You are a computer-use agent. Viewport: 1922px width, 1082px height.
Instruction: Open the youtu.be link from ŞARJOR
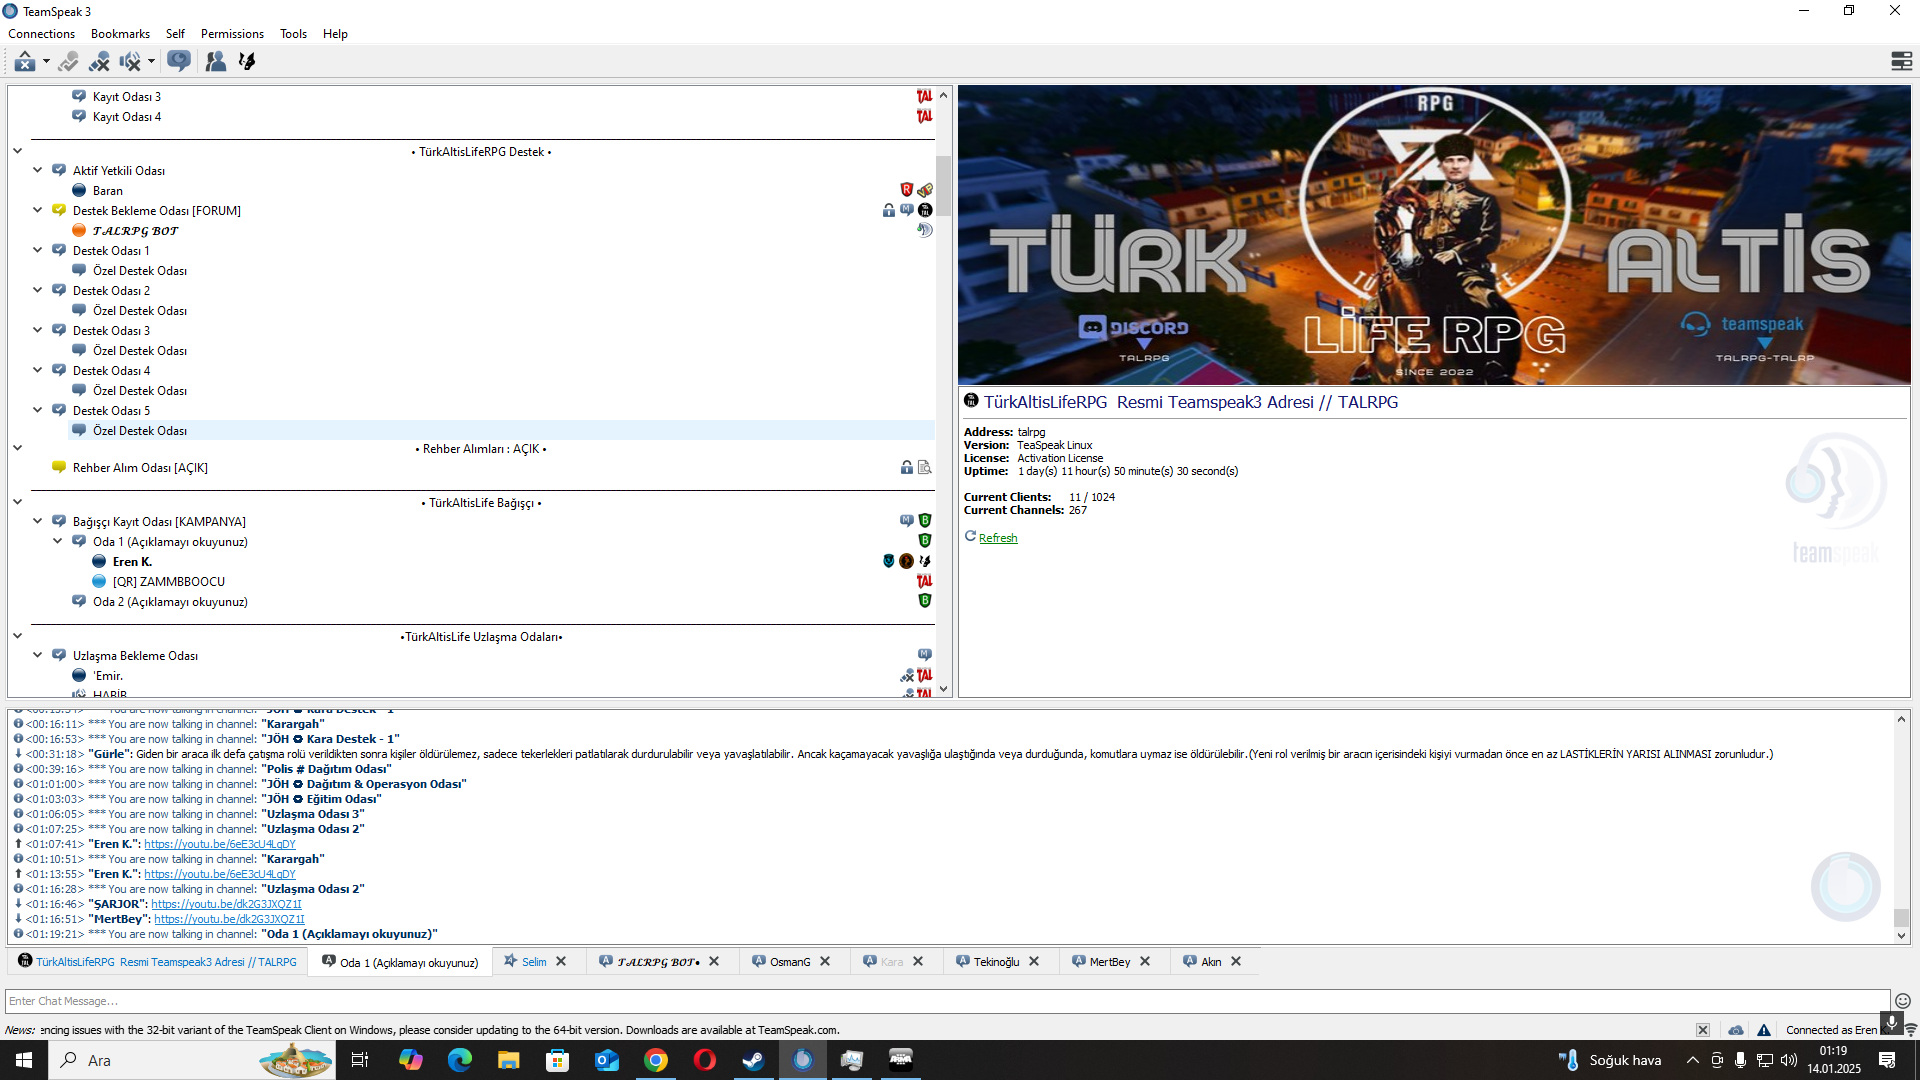[226, 905]
